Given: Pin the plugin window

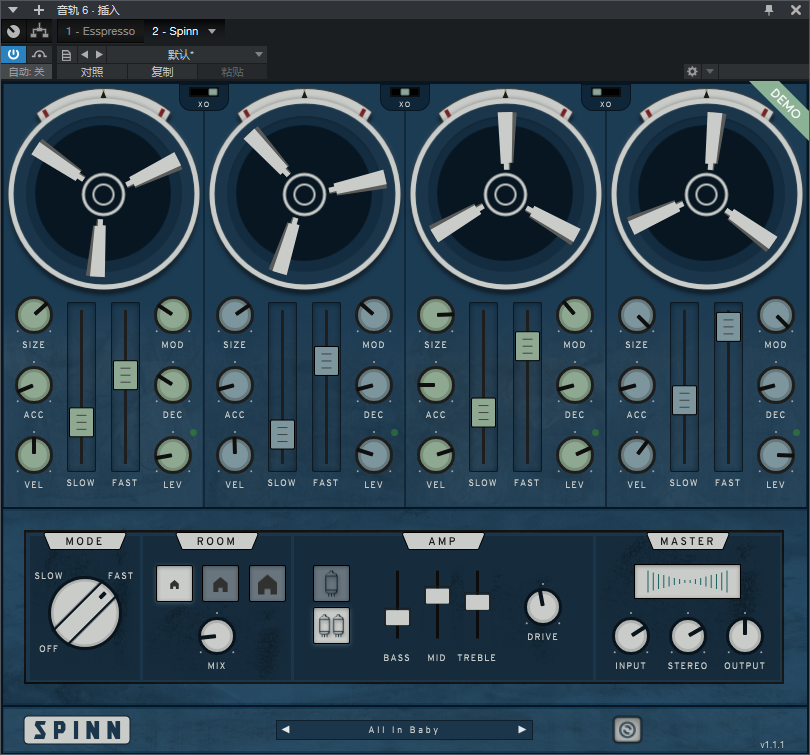Looking at the screenshot, I should [x=769, y=10].
